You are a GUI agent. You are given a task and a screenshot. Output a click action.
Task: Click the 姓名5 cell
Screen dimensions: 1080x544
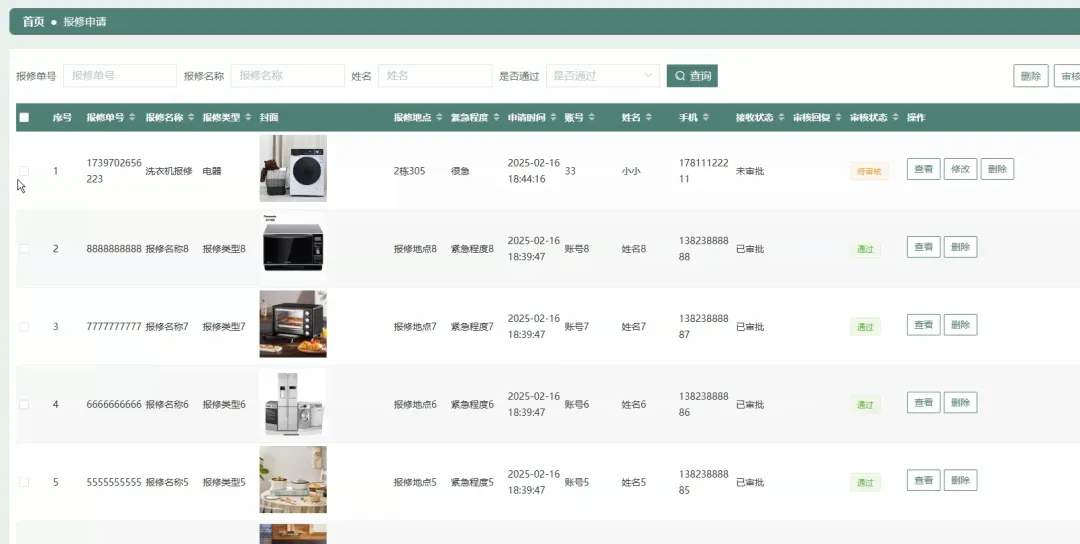tap(634, 482)
